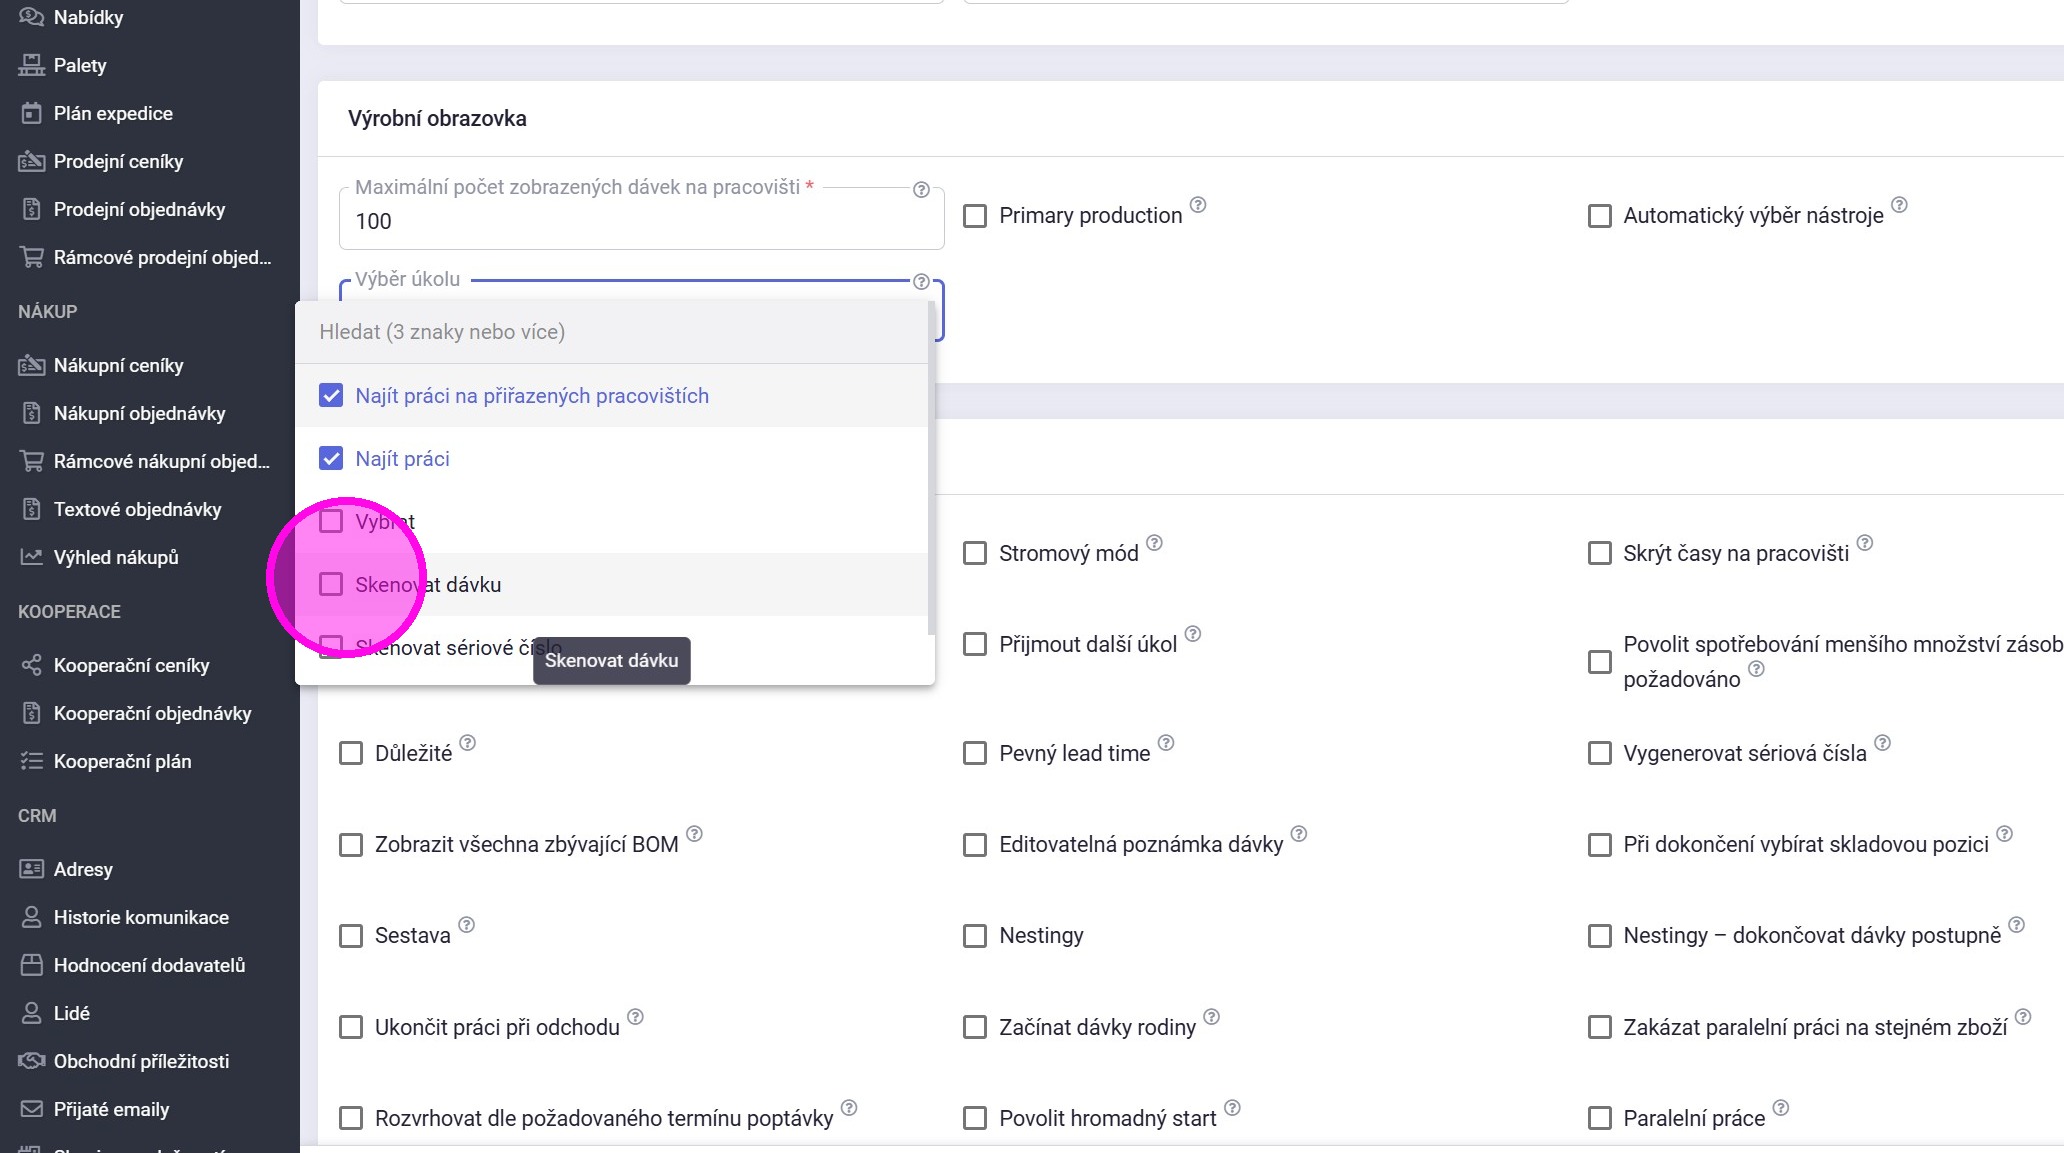Viewport: 2064px width, 1153px height.
Task: Click the Výhled nákupů chart icon
Action: 31,557
